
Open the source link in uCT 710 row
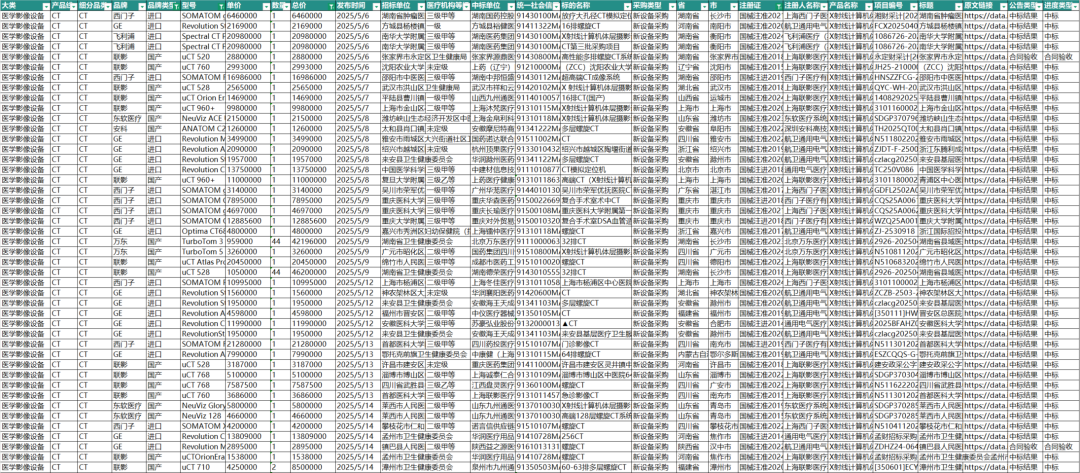coord(985,467)
